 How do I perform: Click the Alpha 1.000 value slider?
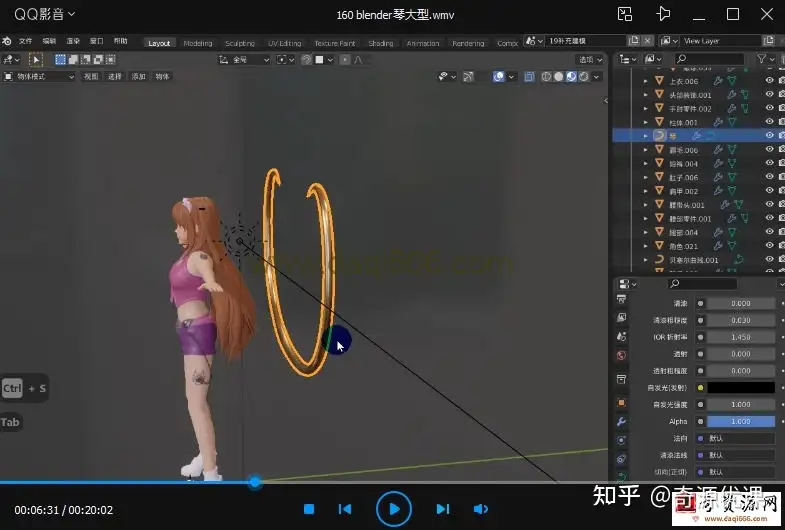click(x=741, y=421)
